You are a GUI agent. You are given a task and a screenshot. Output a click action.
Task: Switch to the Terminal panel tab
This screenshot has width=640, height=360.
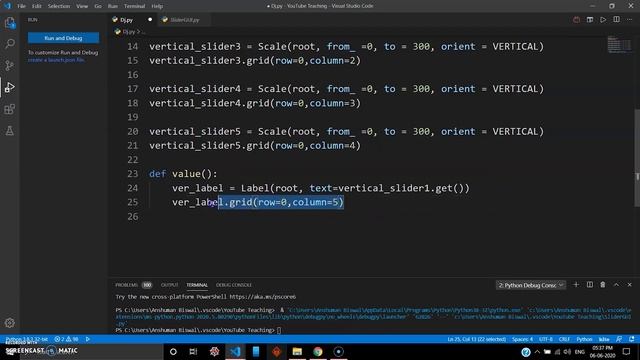[197, 285]
